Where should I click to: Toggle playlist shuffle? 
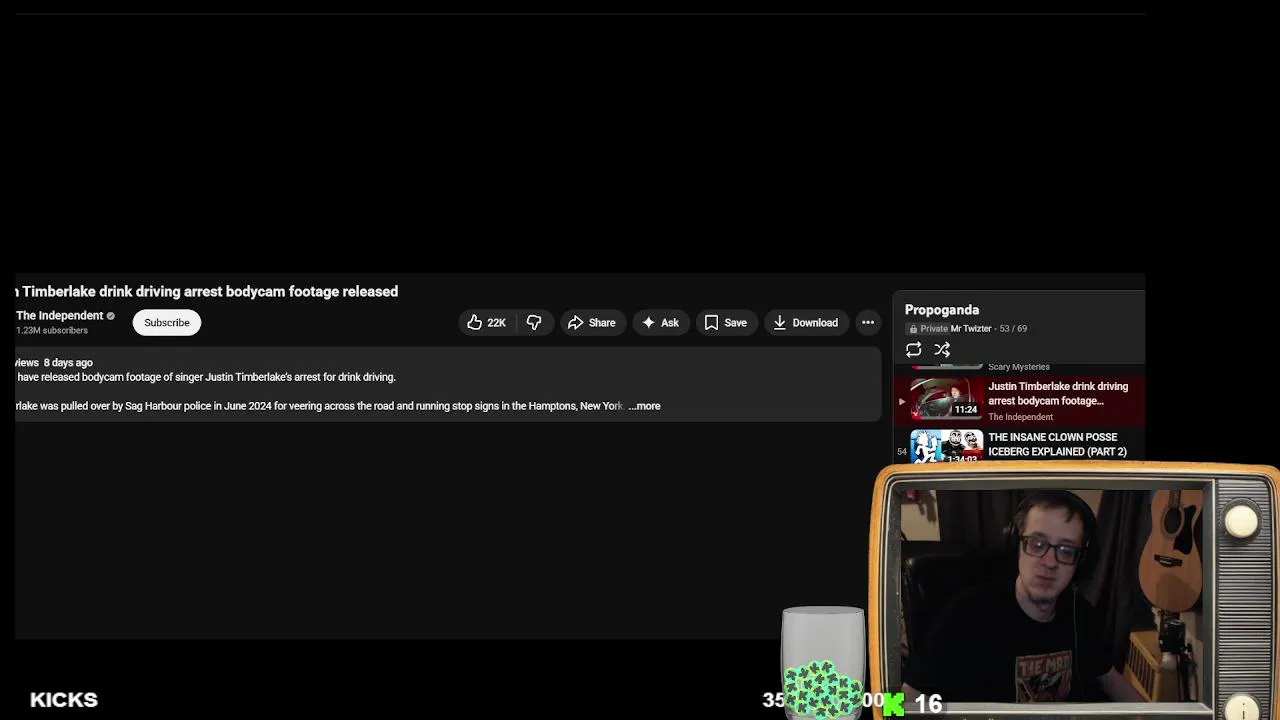(942, 349)
